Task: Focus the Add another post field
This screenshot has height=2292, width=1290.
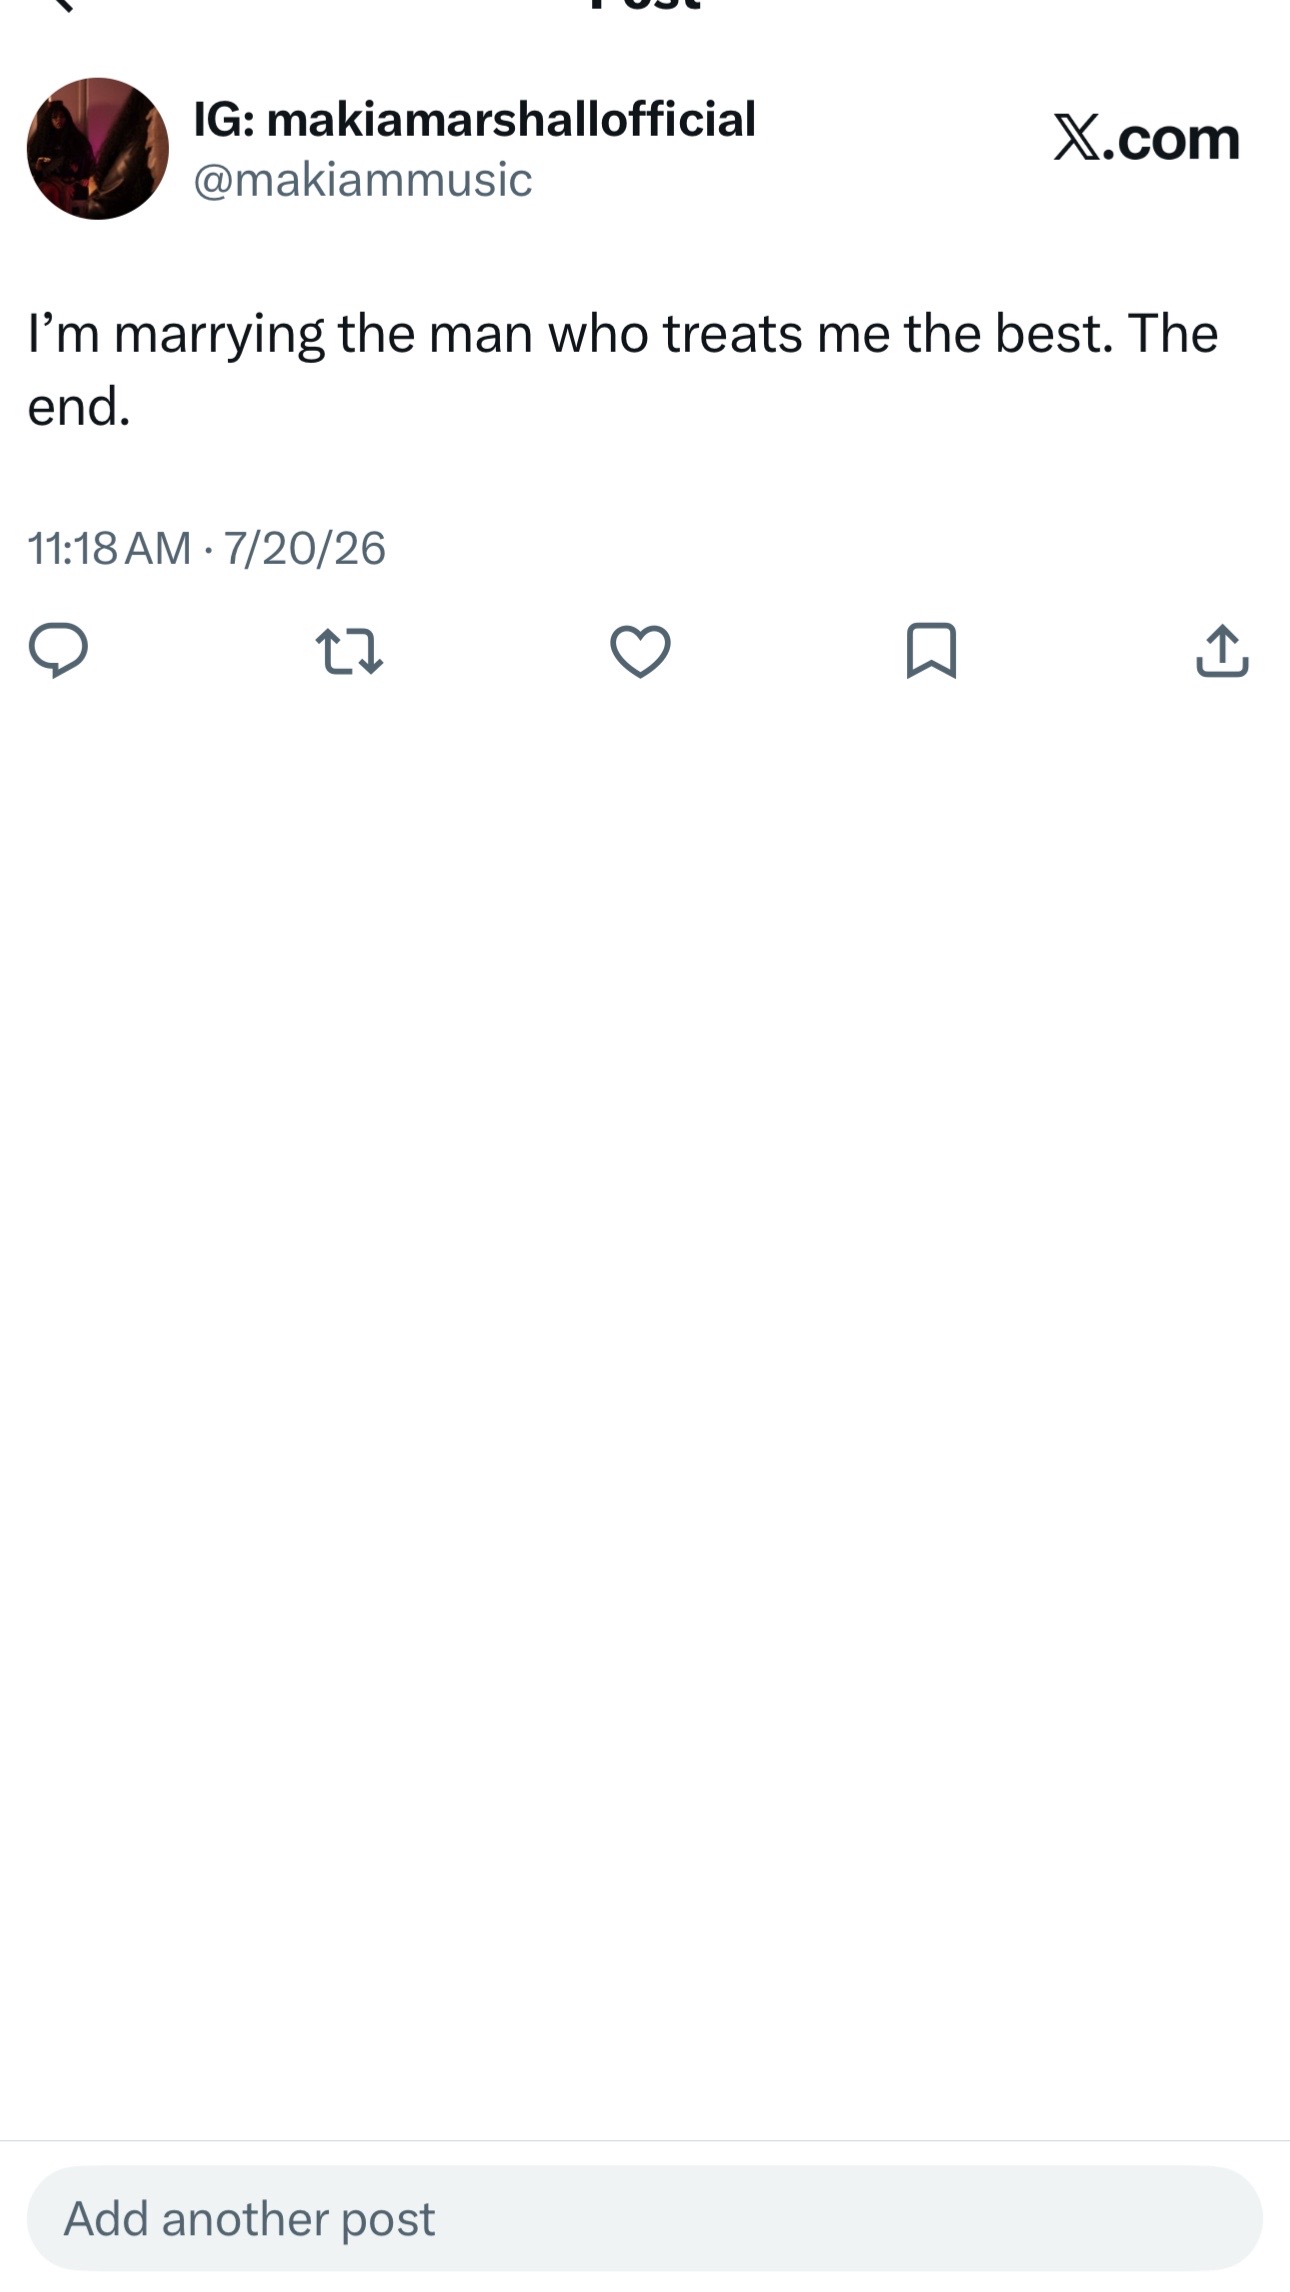Action: tap(644, 2218)
